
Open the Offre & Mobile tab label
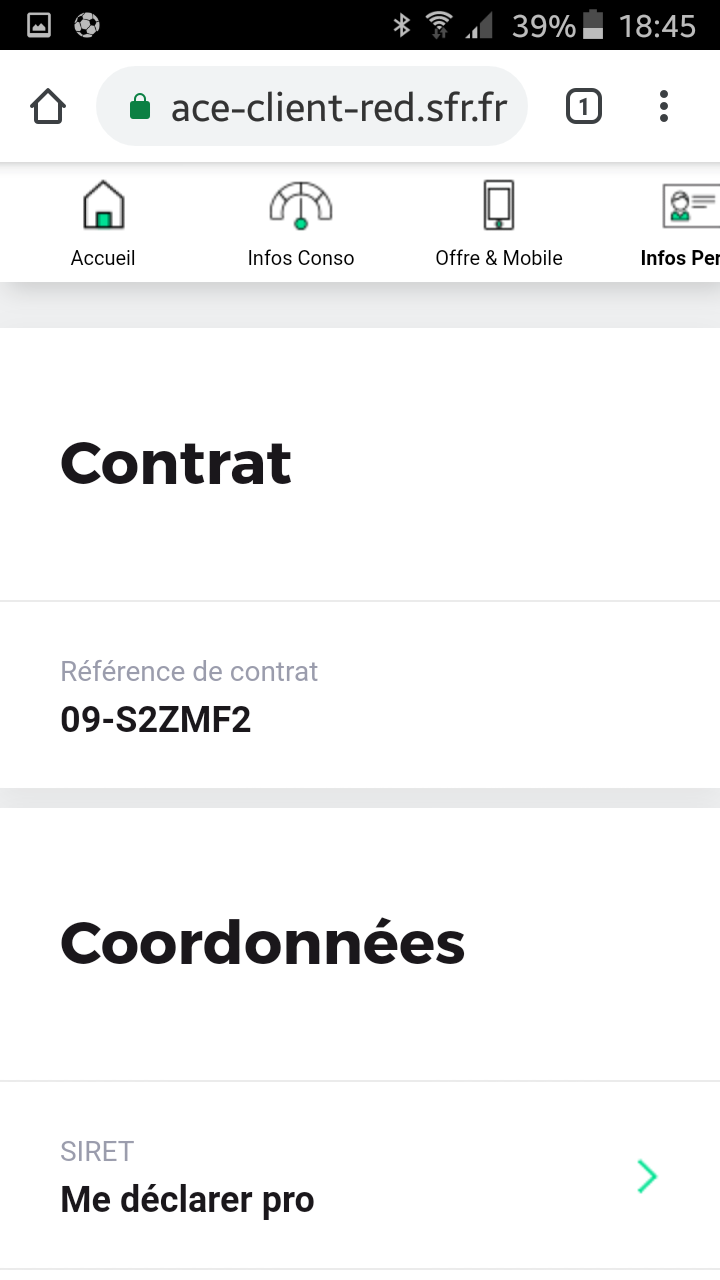click(x=499, y=258)
